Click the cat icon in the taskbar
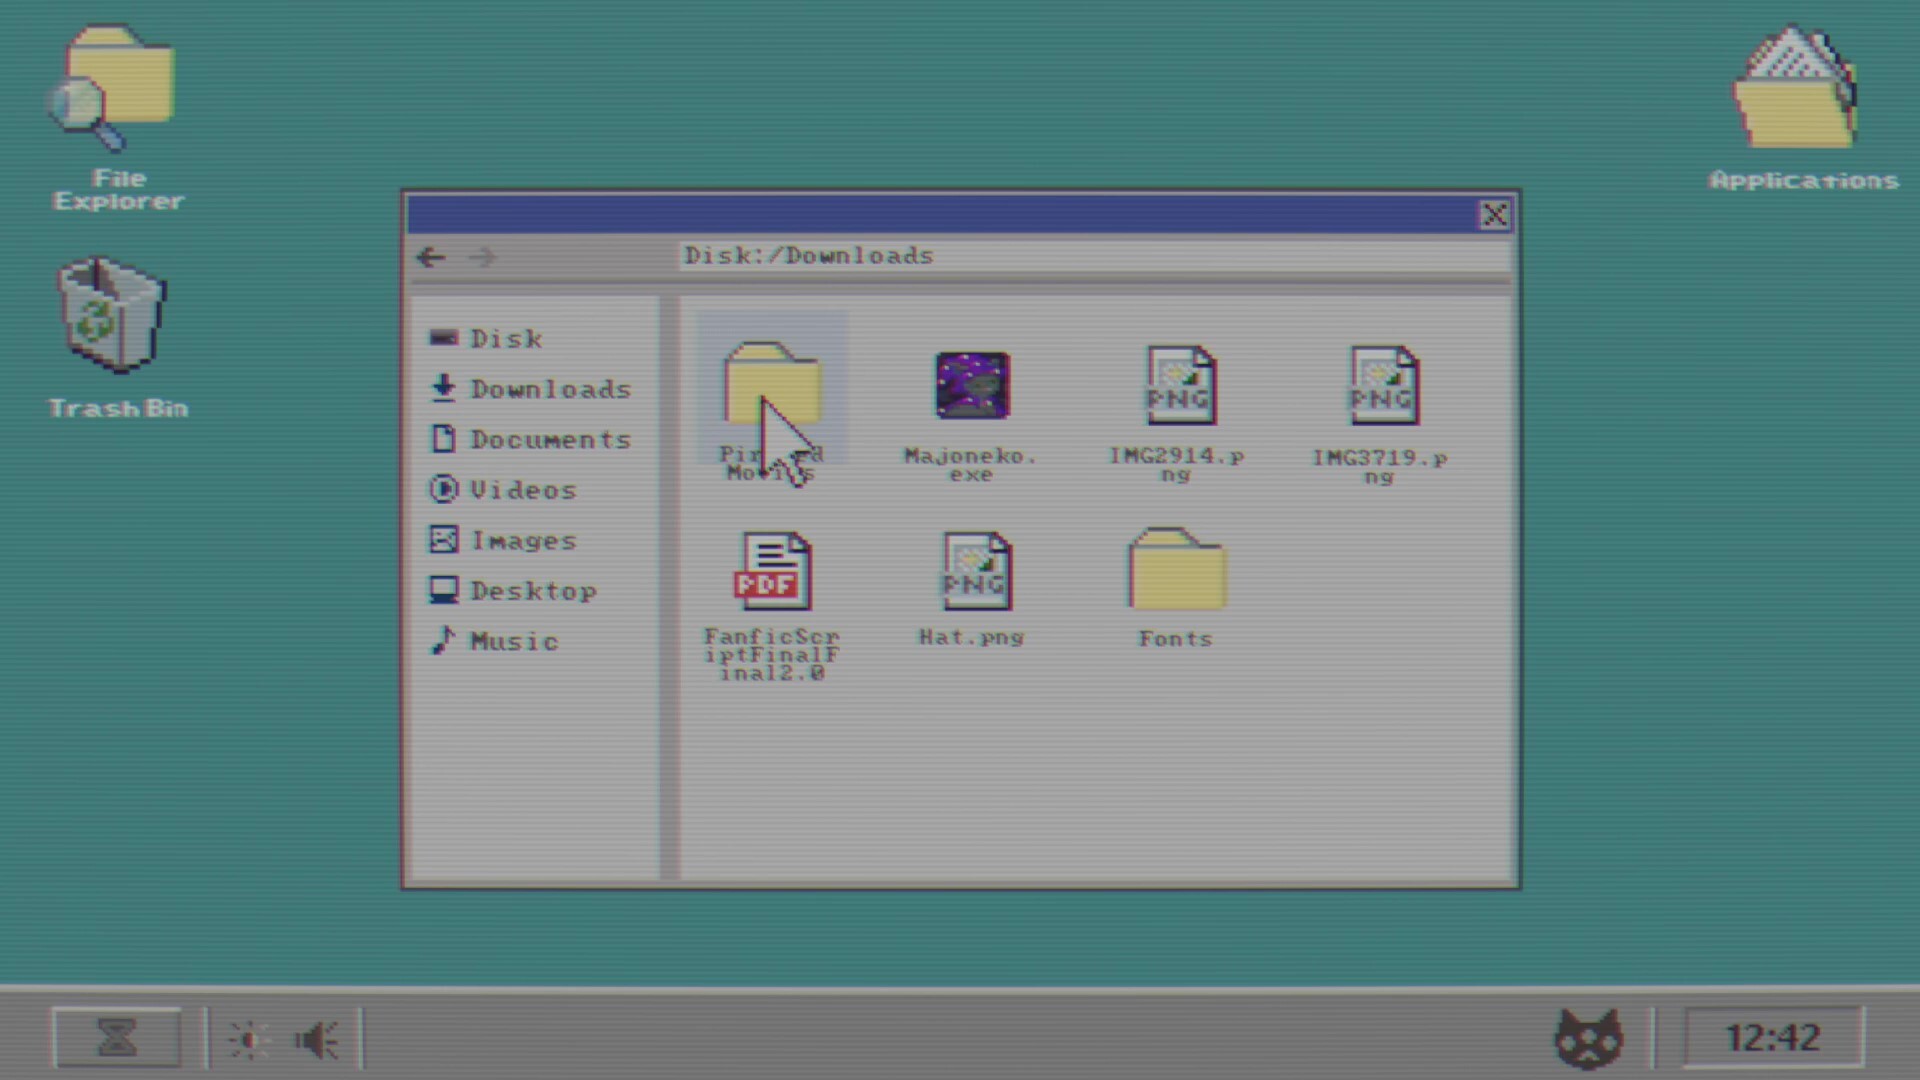This screenshot has height=1080, width=1920. [x=1590, y=1038]
